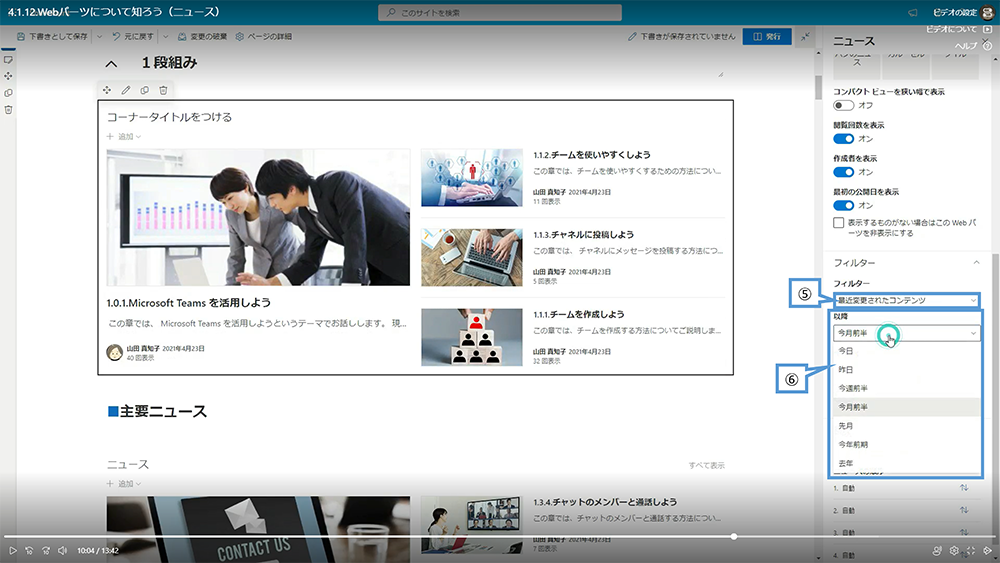Click the video progress bar handle
This screenshot has width=1000, height=563.
coord(734,537)
